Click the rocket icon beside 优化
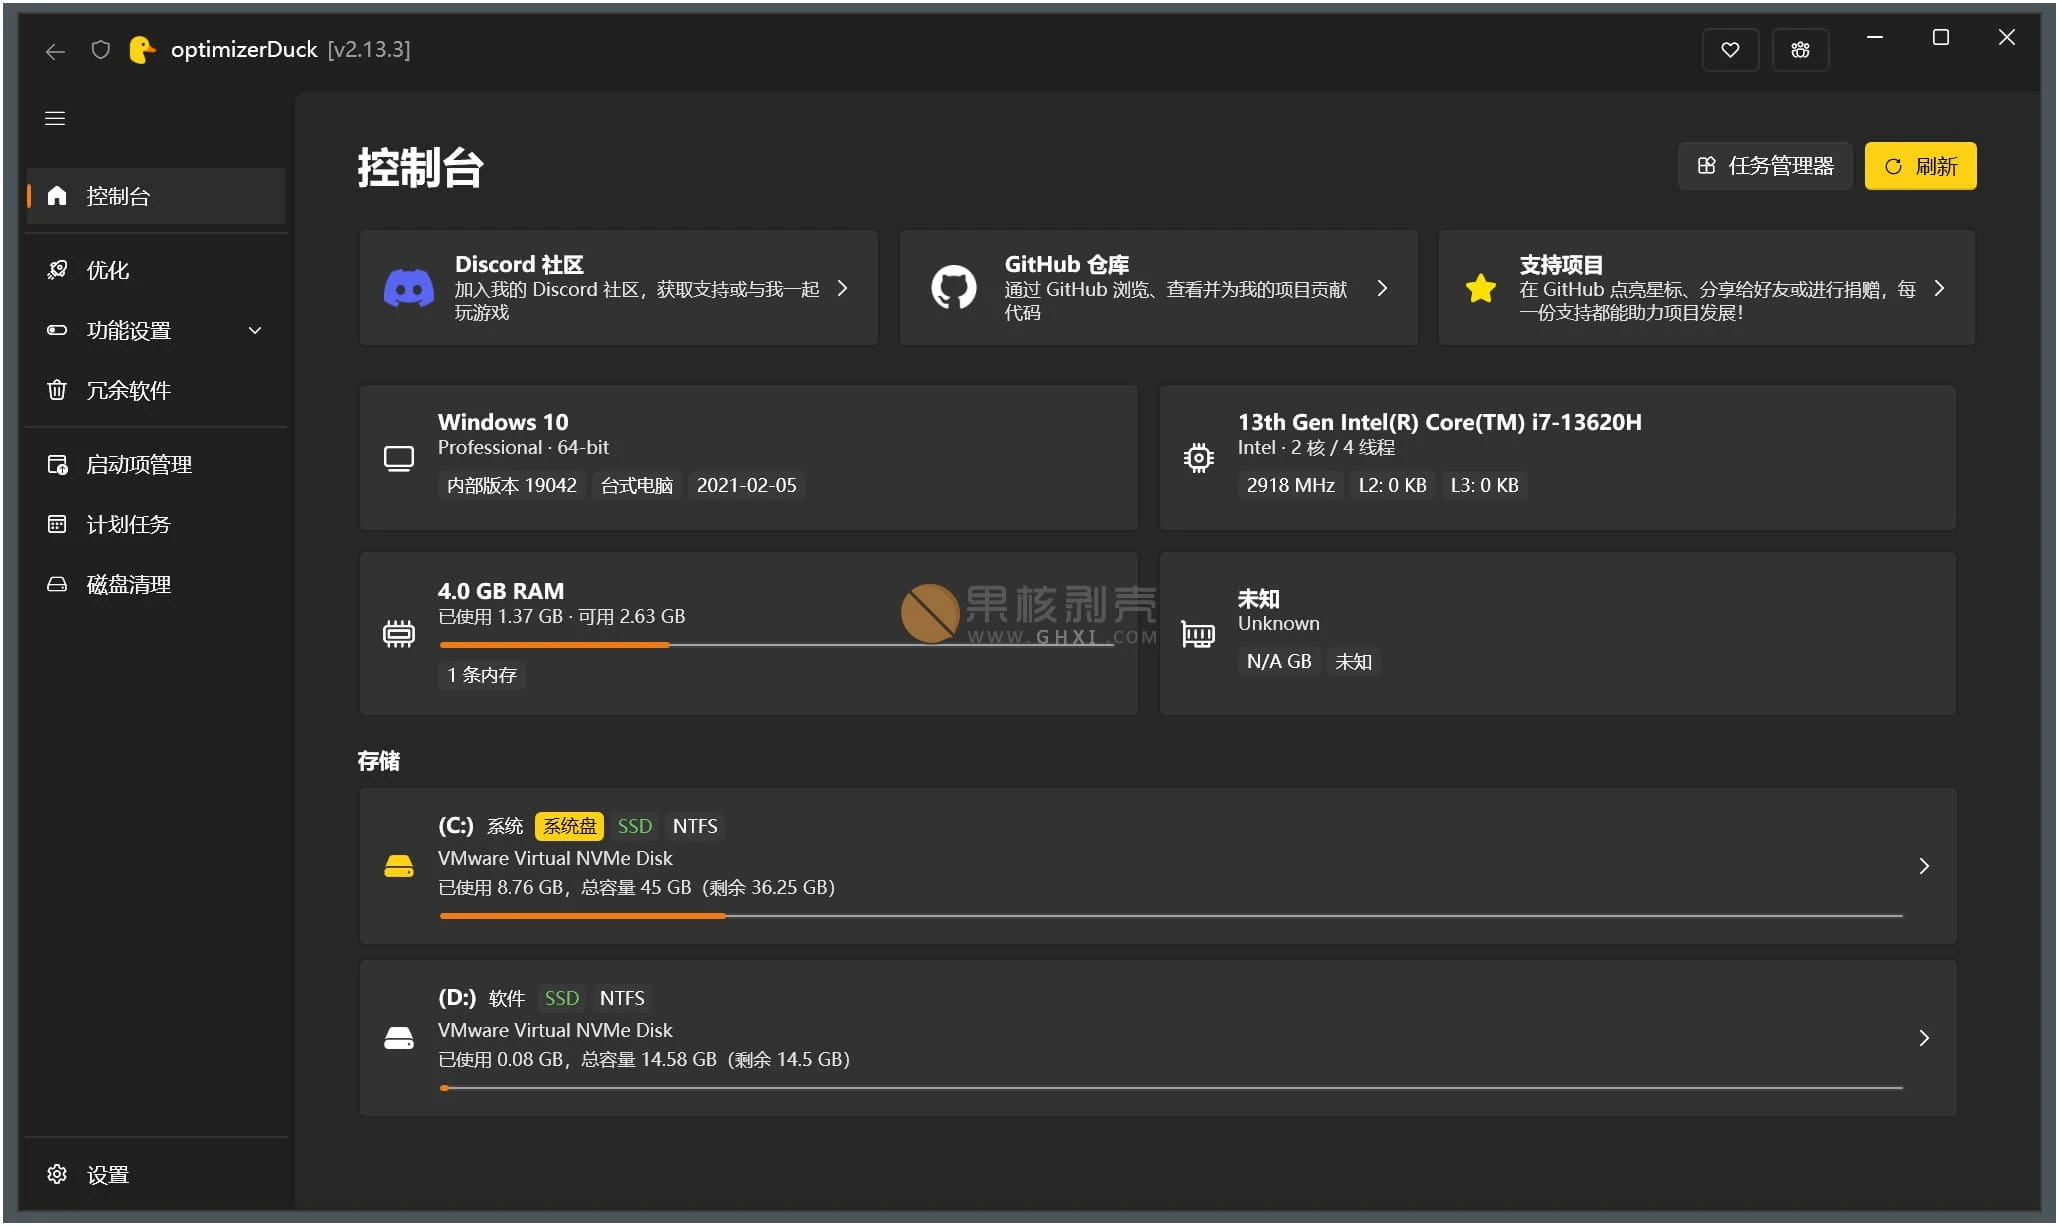2059x1226 pixels. click(x=57, y=269)
